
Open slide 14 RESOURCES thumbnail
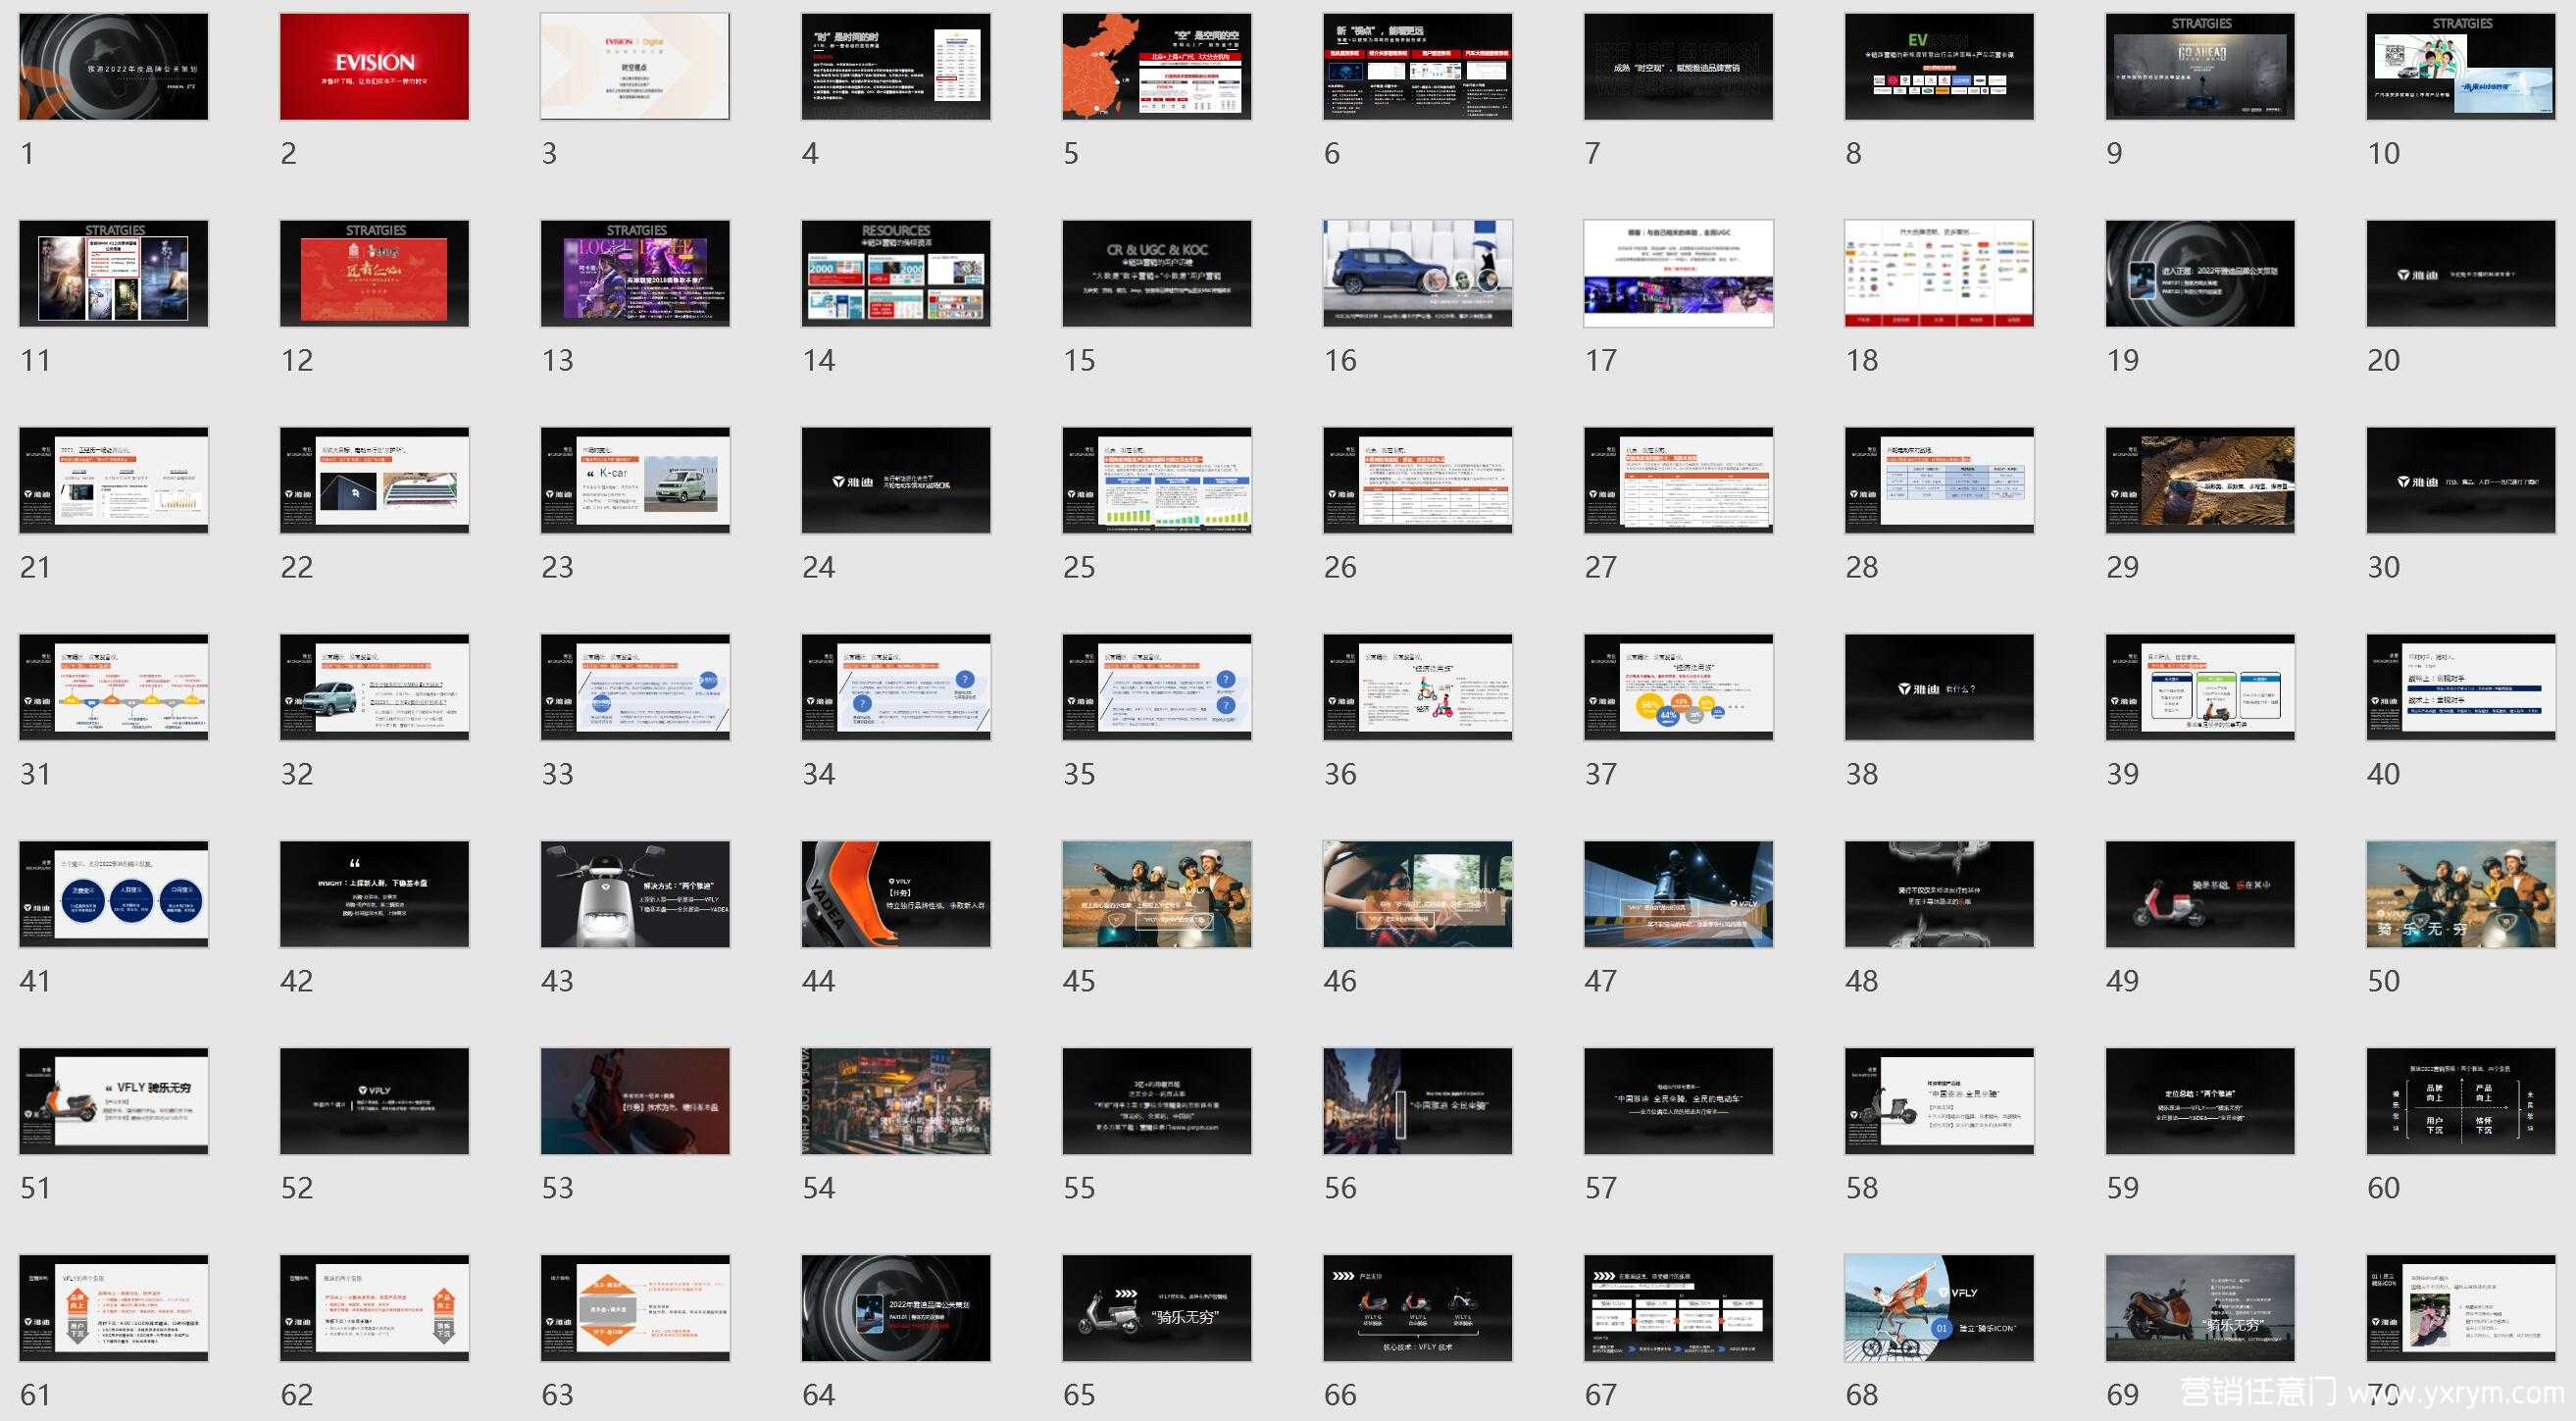click(x=897, y=274)
